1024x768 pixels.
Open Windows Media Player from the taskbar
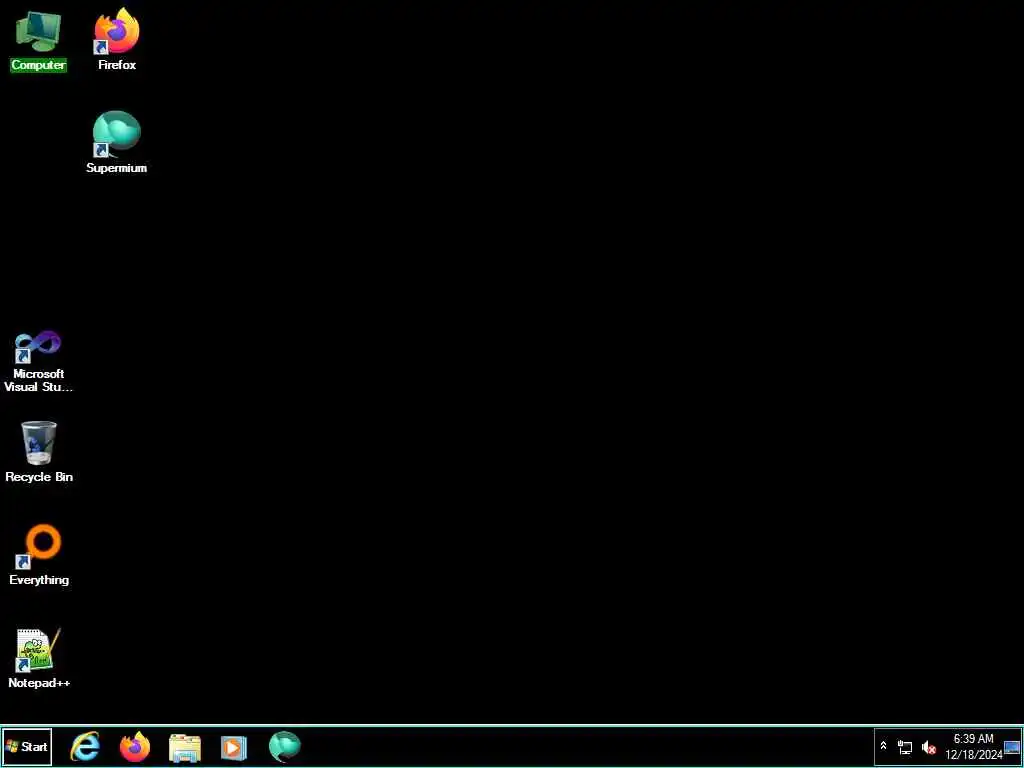pyautogui.click(x=234, y=747)
